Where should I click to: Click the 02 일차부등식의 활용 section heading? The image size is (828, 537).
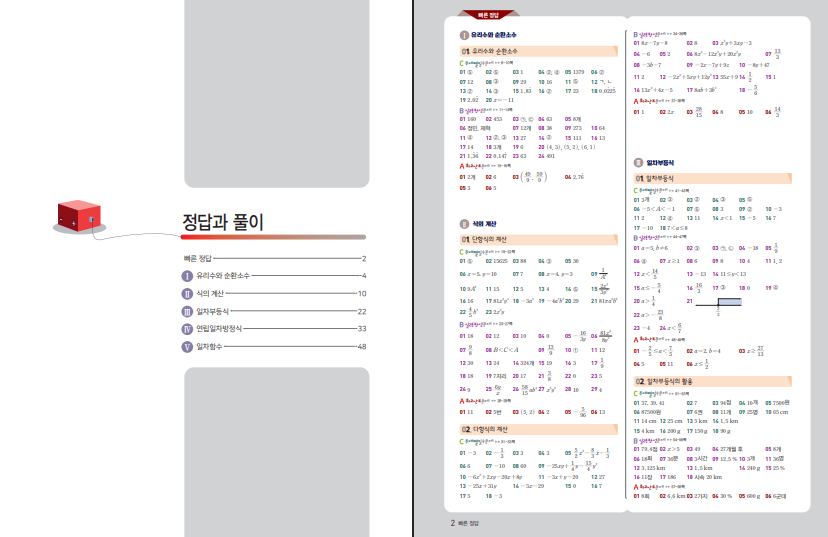pos(677,382)
